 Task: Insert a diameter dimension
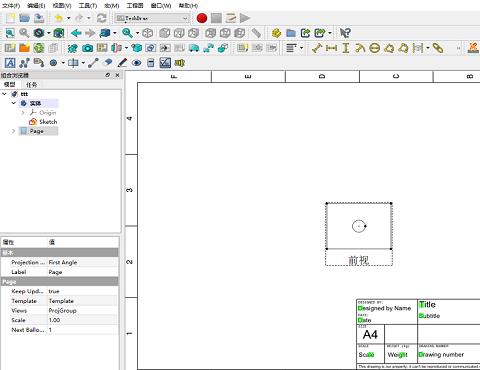point(375,48)
